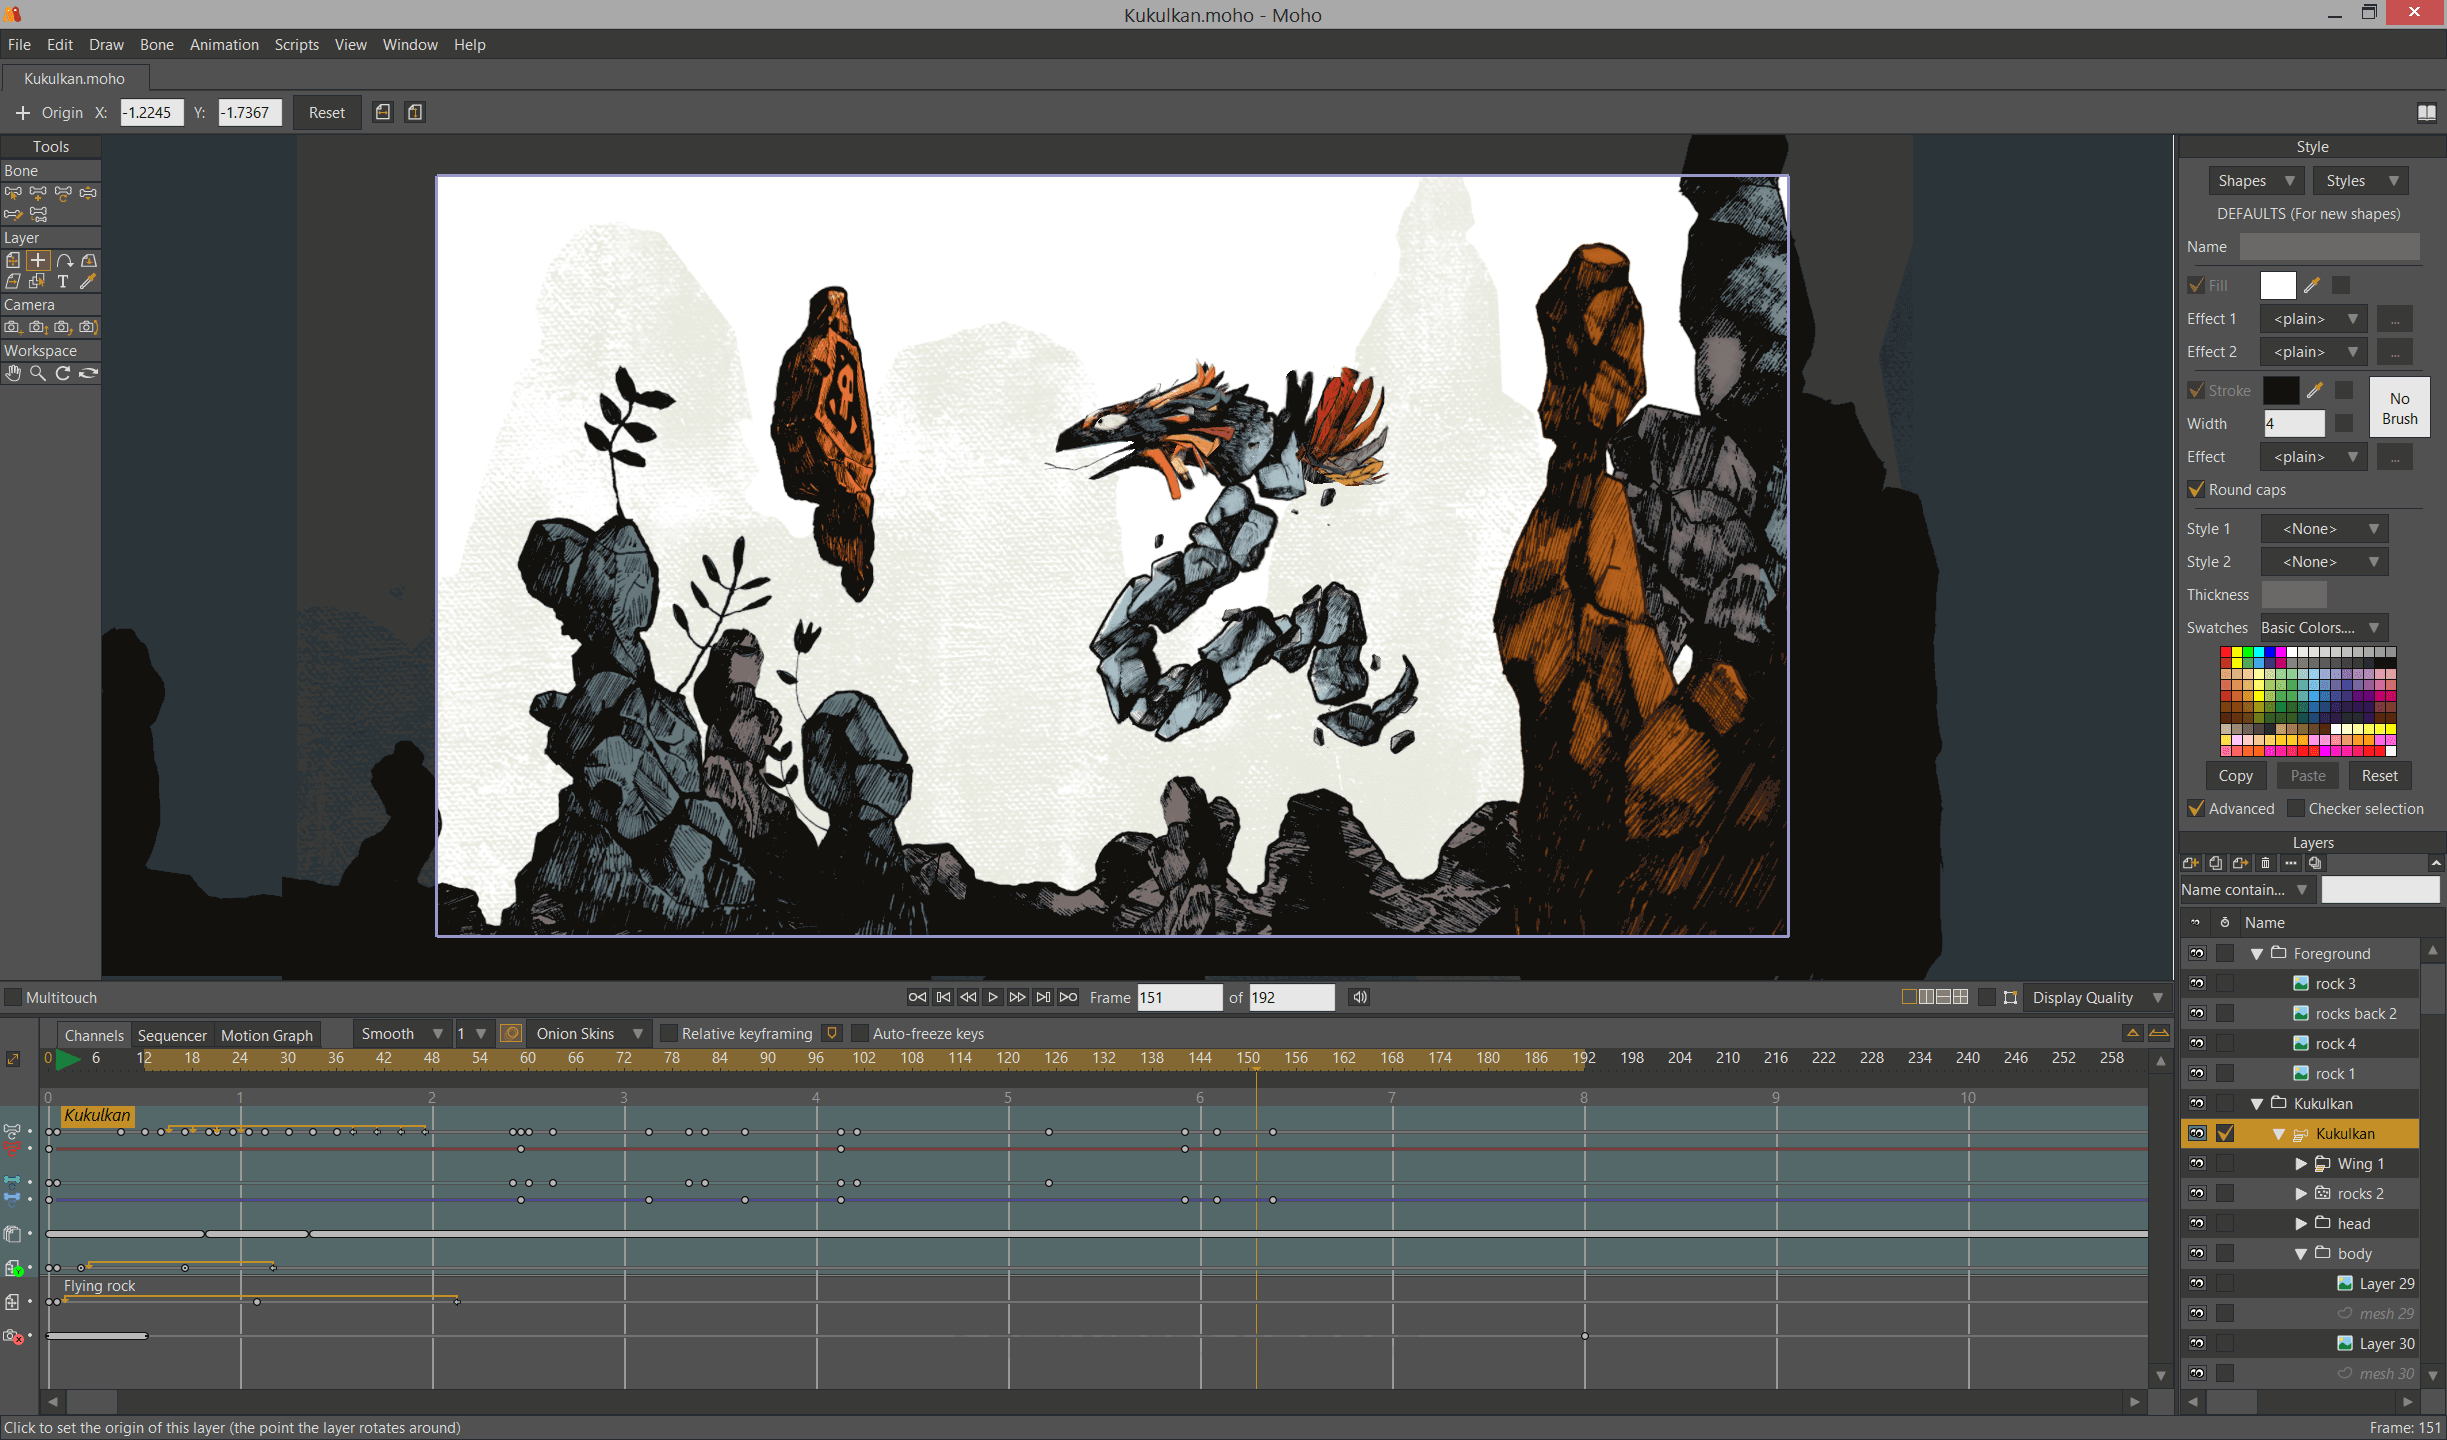Click the new layer icon in Layers panel
This screenshot has width=2447, height=1440.
[x=2191, y=863]
